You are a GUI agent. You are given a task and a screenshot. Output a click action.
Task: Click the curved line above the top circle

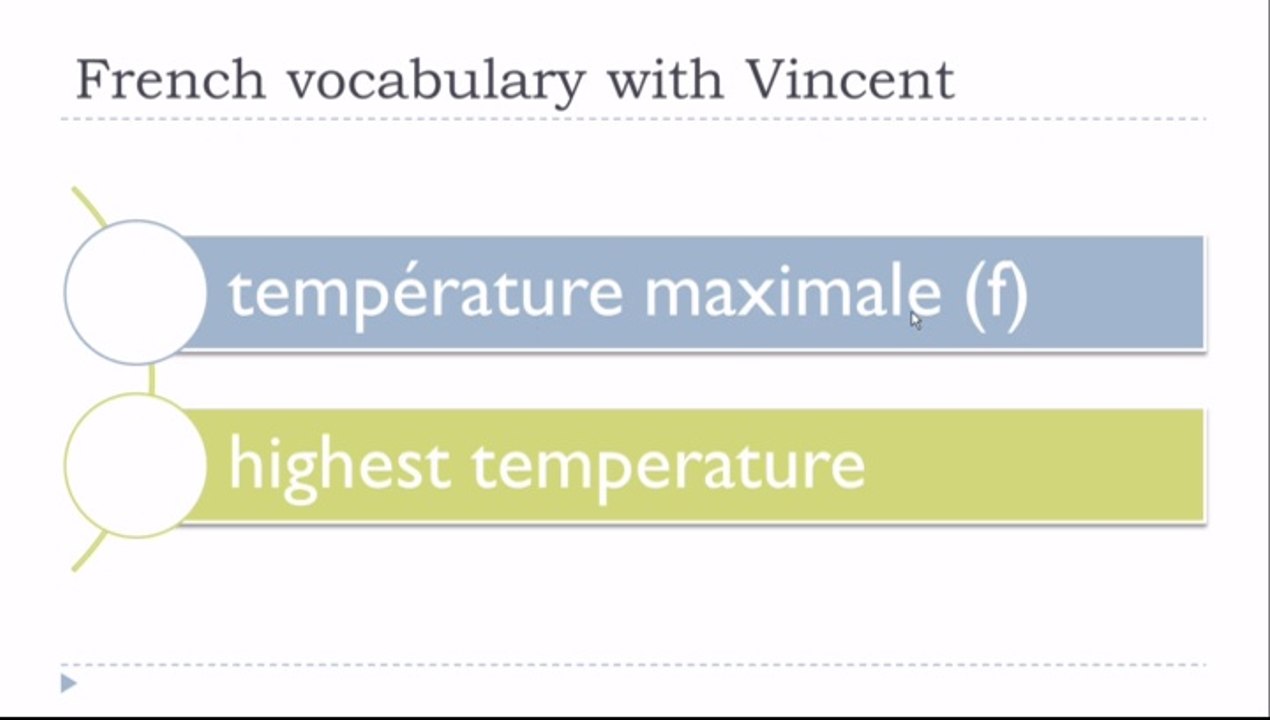coord(89,206)
